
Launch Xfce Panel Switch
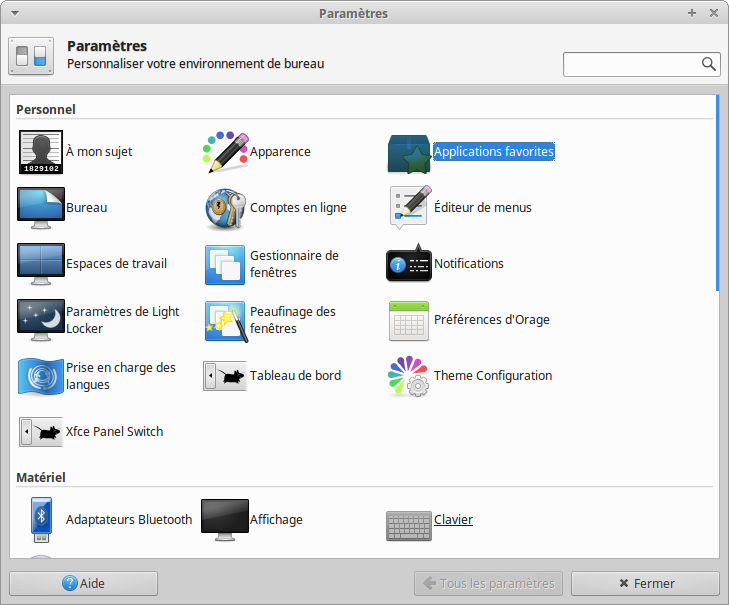(40, 432)
